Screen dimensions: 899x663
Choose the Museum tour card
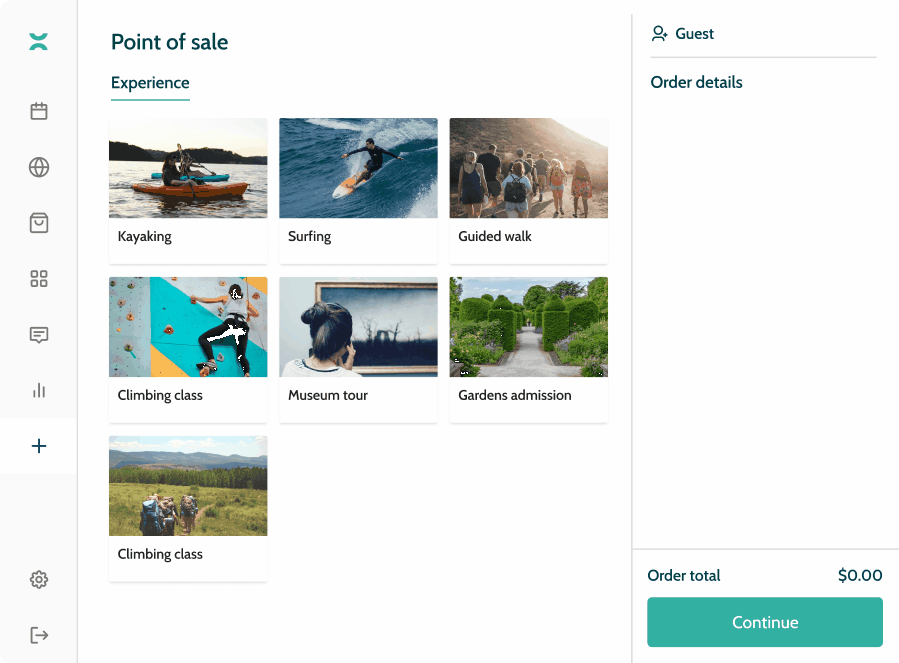point(358,349)
